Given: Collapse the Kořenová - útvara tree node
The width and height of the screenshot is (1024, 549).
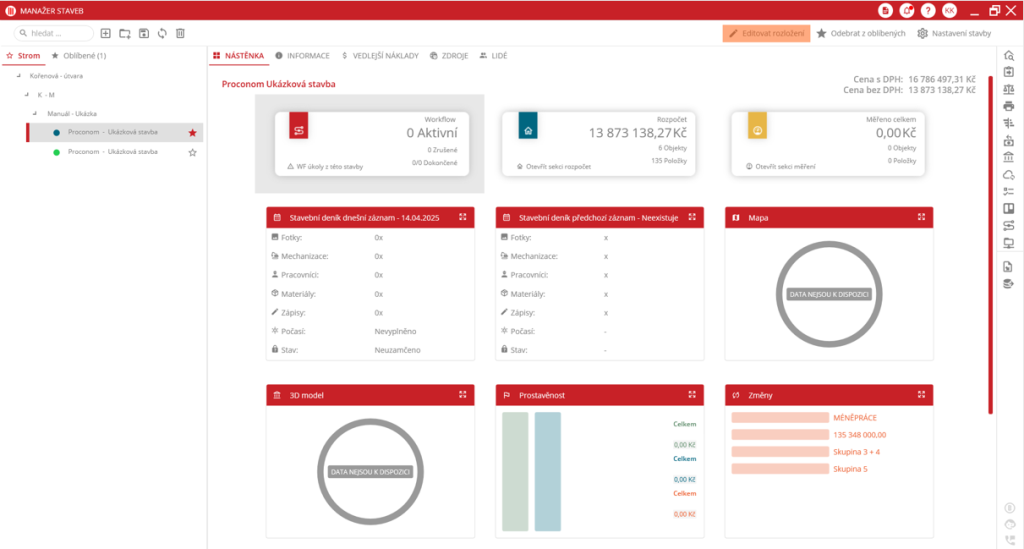Looking at the screenshot, I should 18,75.
